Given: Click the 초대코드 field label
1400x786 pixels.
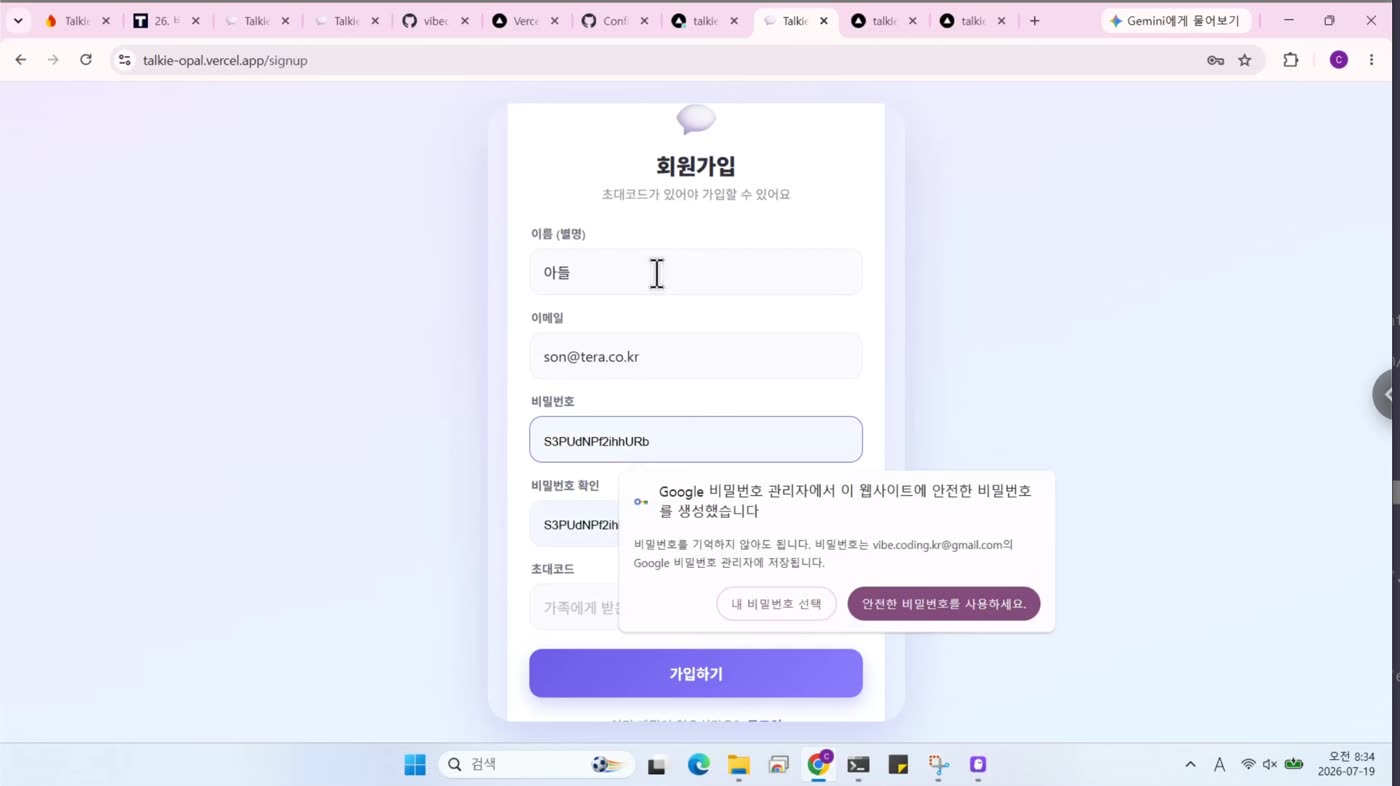Looking at the screenshot, I should coord(552,569).
